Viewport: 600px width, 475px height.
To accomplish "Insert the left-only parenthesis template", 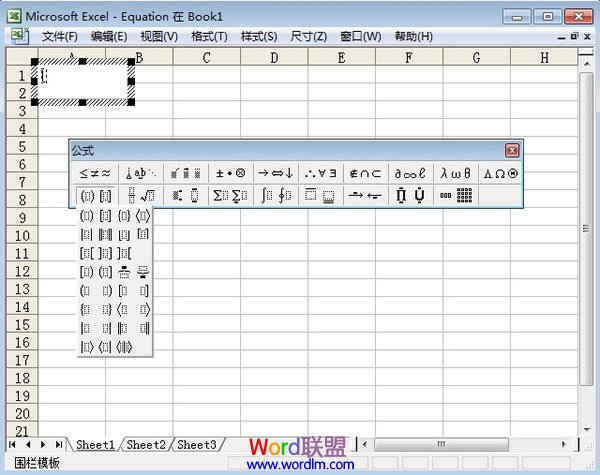I will (x=86, y=291).
